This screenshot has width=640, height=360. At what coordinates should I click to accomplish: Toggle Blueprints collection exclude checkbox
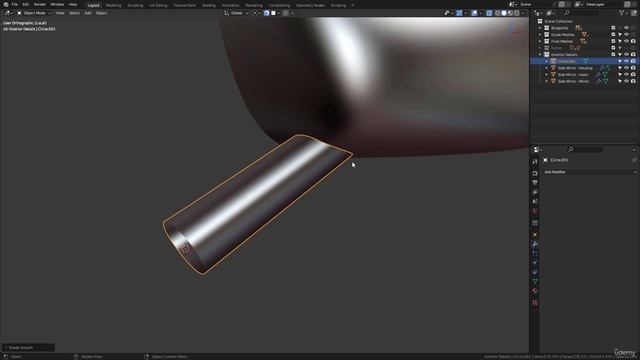[x=613, y=28]
